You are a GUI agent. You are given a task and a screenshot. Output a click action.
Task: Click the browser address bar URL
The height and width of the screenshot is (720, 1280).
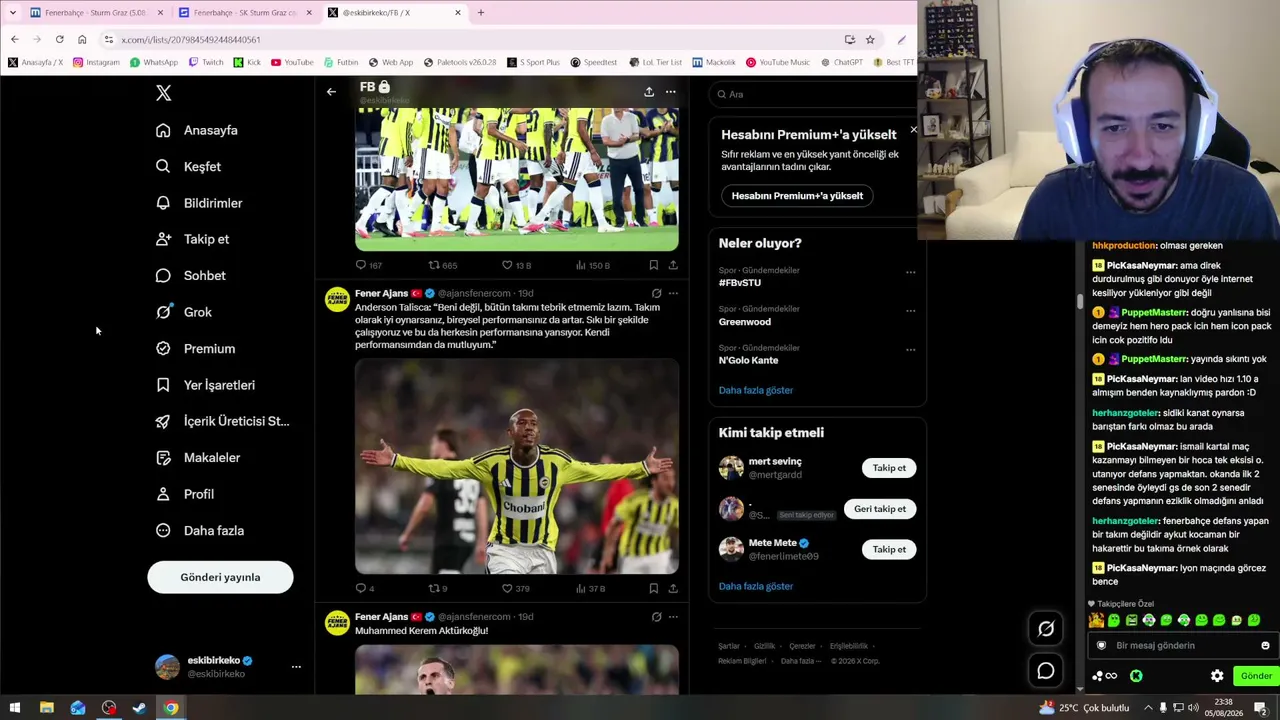click(191, 40)
